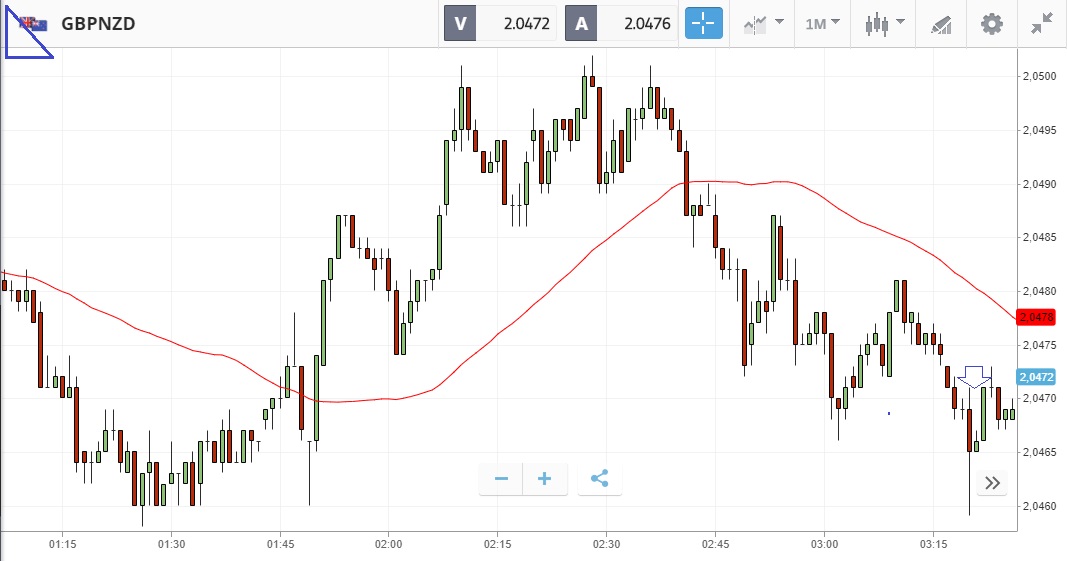Click the red moving average price label
Image resolution: width=1067 pixels, height=561 pixels.
point(1034,317)
